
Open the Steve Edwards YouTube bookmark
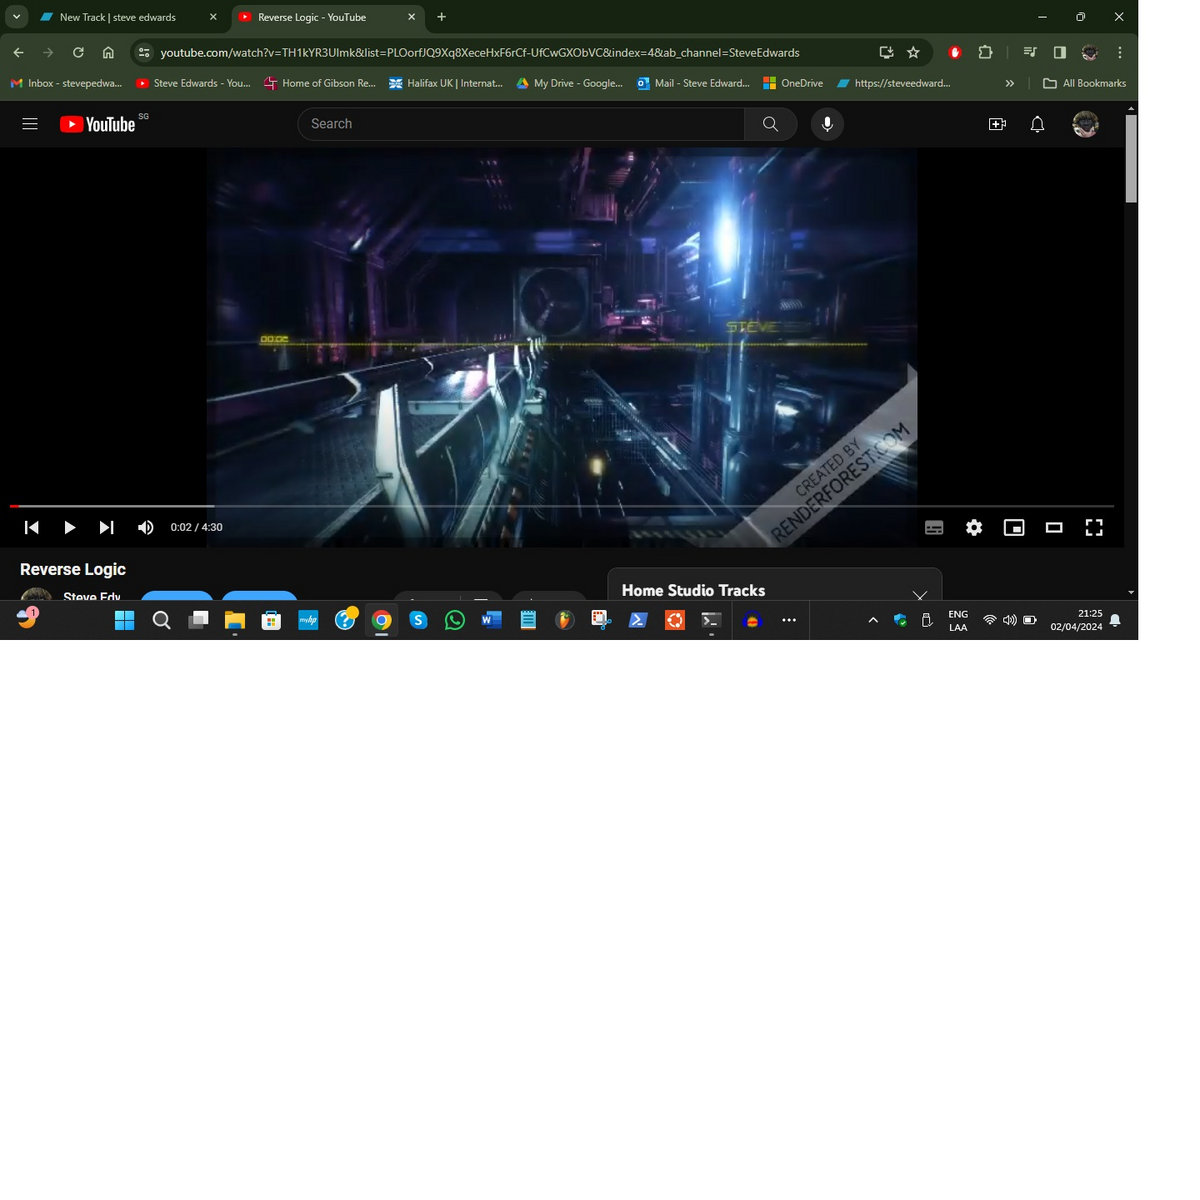193,83
